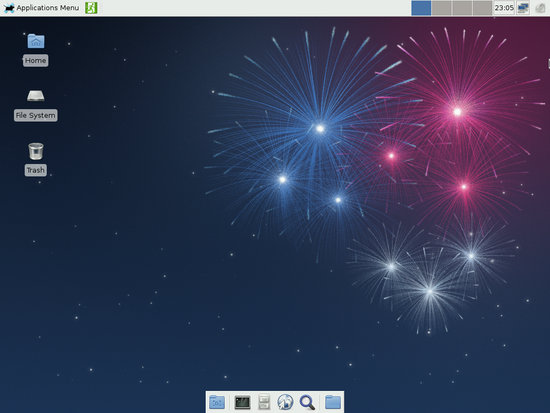Launch the web browser globe icon

click(285, 402)
